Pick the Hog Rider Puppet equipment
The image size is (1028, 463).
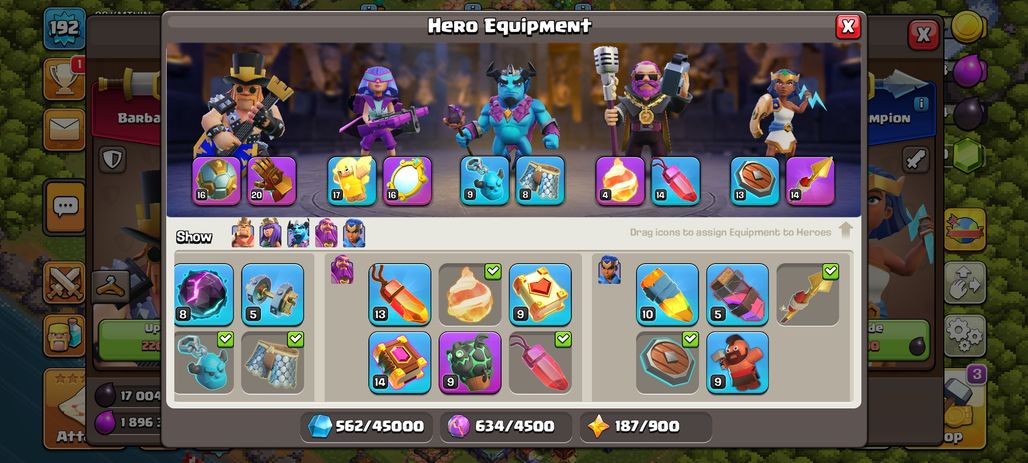[x=738, y=362]
